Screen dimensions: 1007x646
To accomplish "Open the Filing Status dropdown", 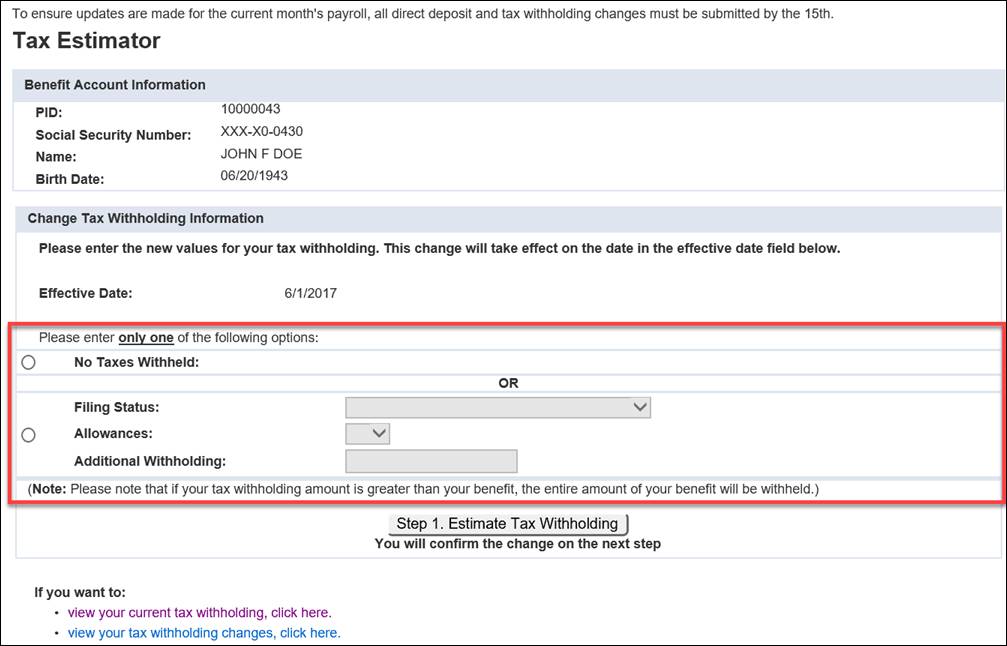I will tap(497, 407).
